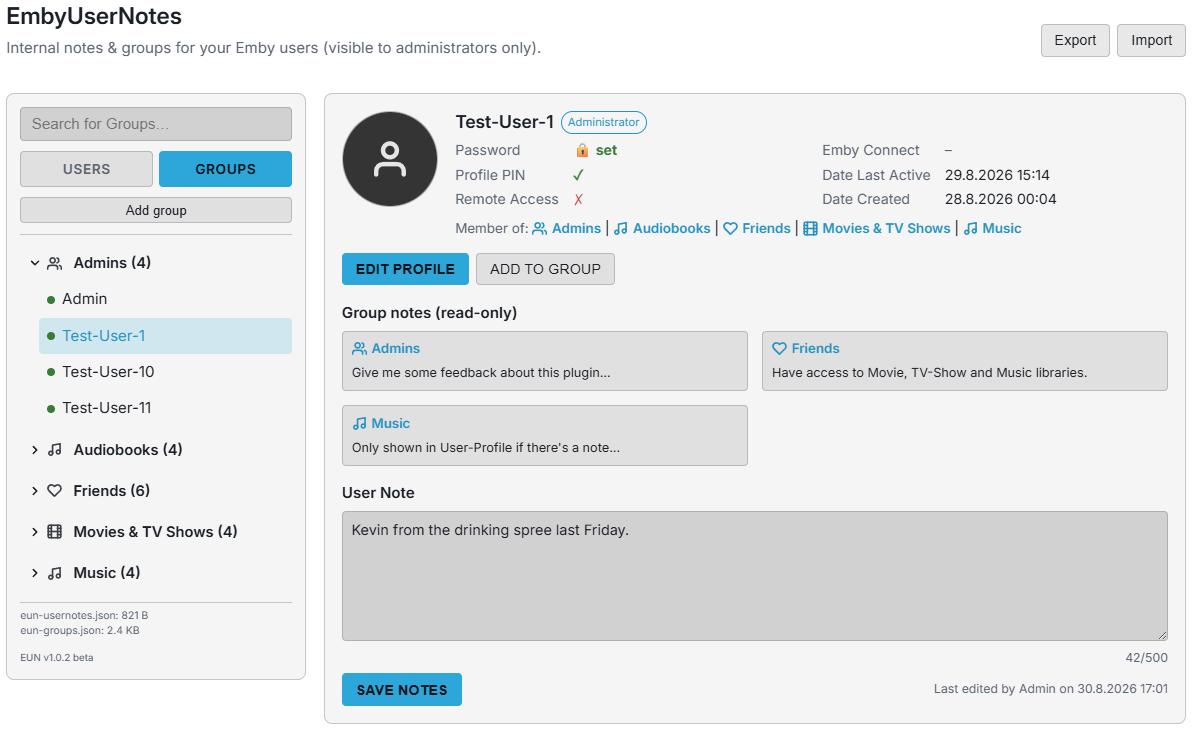This screenshot has height=736, width=1194.
Task: Open EDIT PROFILE for Test-User-1
Action: tap(405, 269)
